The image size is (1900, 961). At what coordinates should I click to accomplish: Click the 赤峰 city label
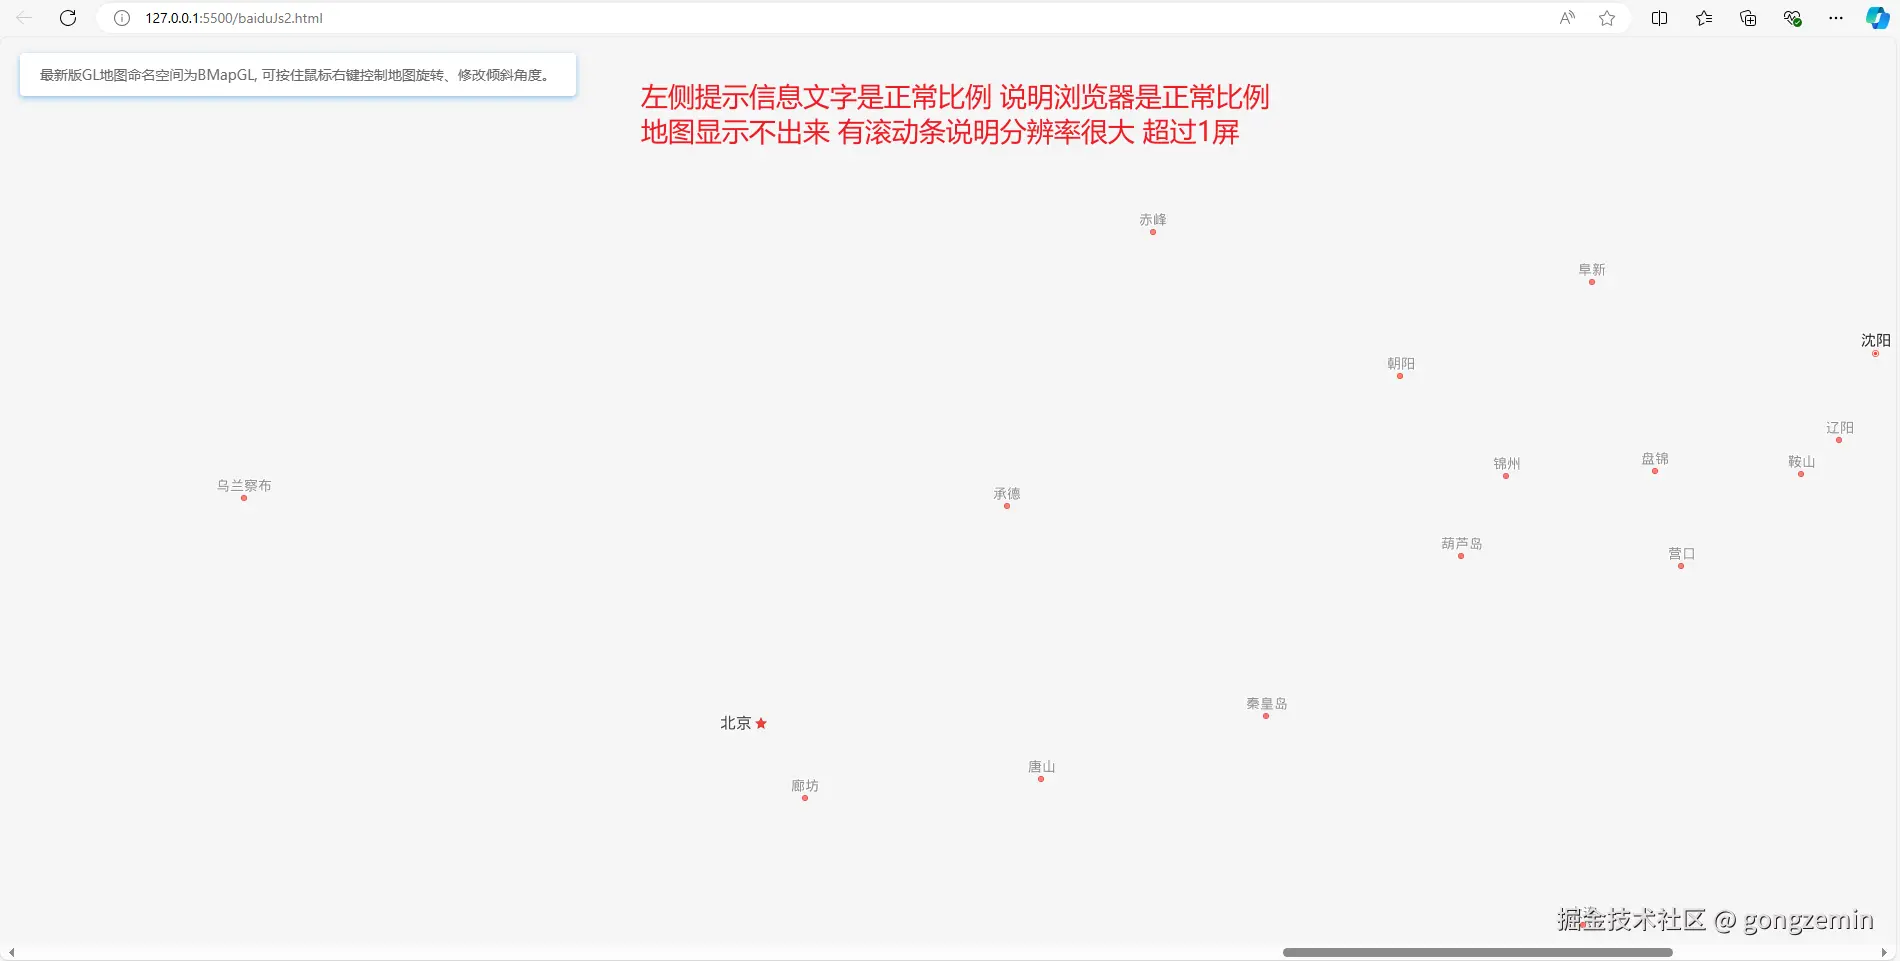(x=1153, y=220)
